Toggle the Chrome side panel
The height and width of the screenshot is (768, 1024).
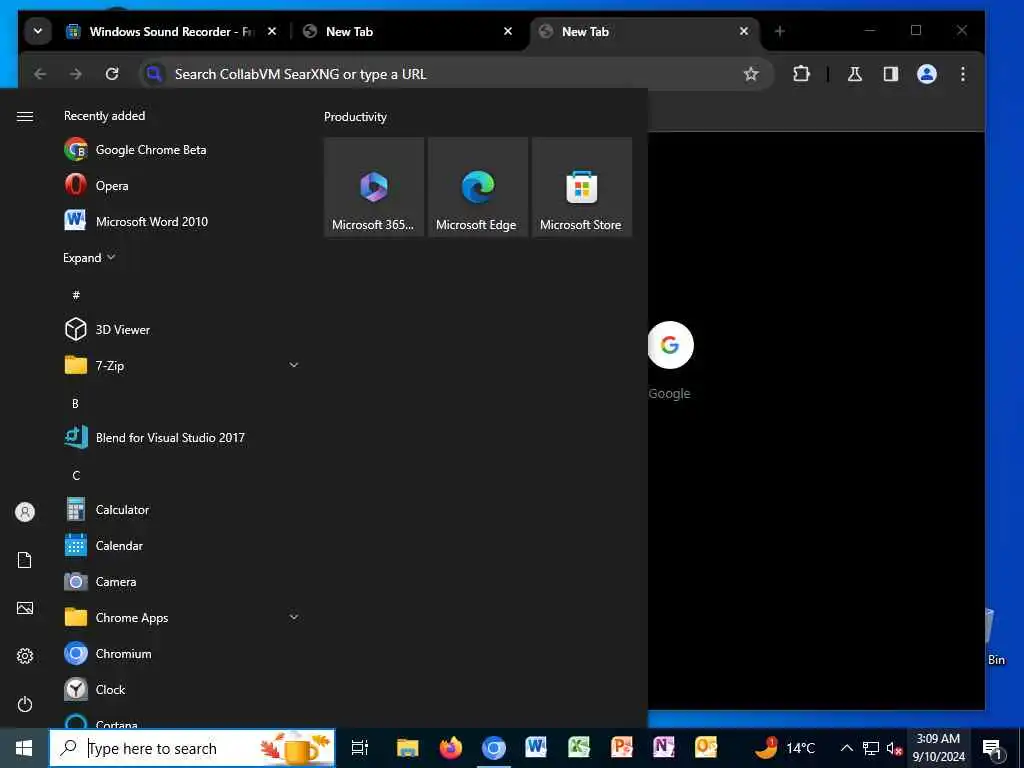click(x=891, y=74)
